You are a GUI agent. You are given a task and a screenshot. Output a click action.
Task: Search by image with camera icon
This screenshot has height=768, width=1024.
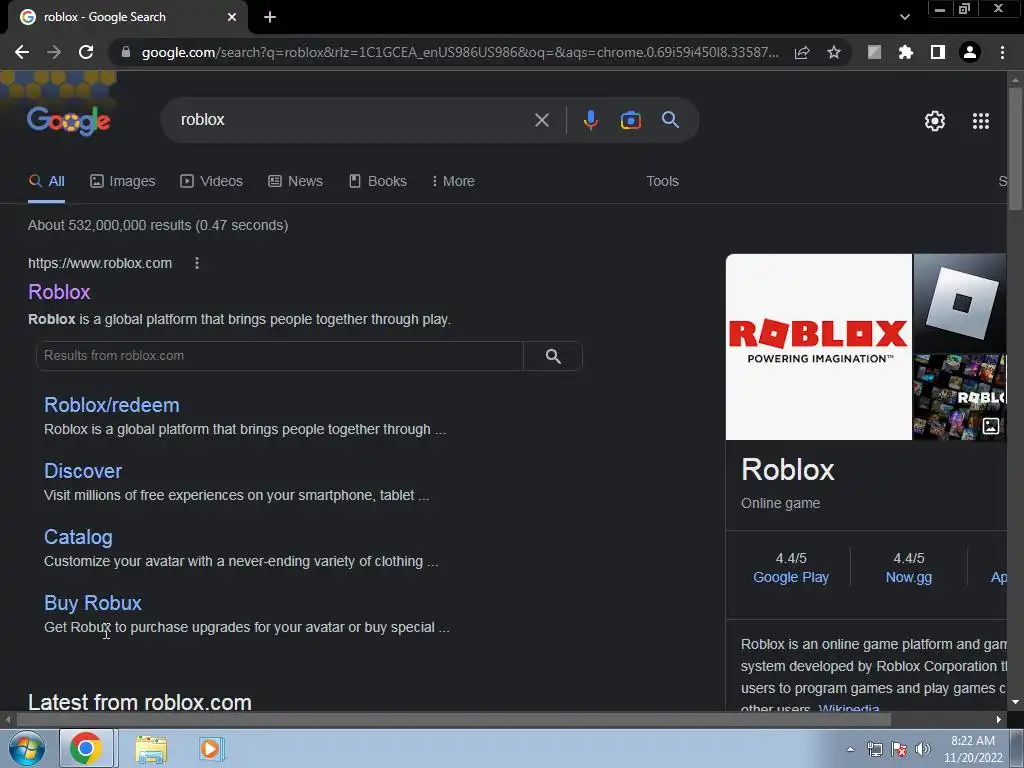coord(630,120)
